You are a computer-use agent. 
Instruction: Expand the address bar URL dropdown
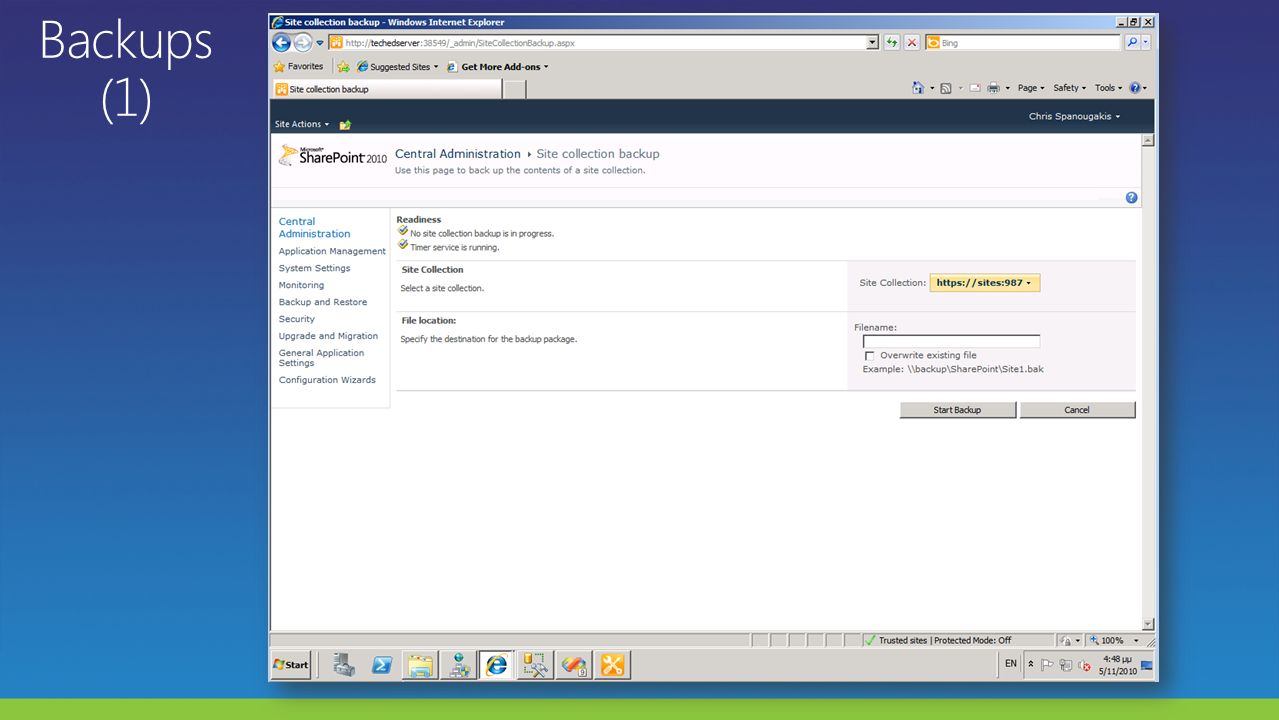click(x=873, y=43)
